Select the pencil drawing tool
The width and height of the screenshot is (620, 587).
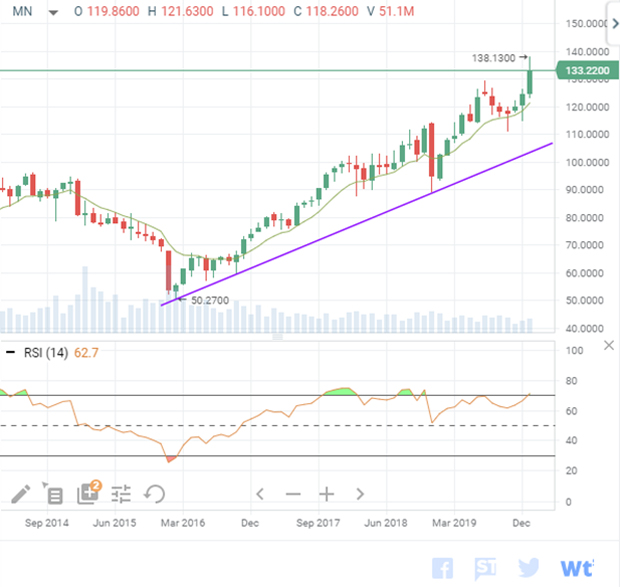click(21, 494)
